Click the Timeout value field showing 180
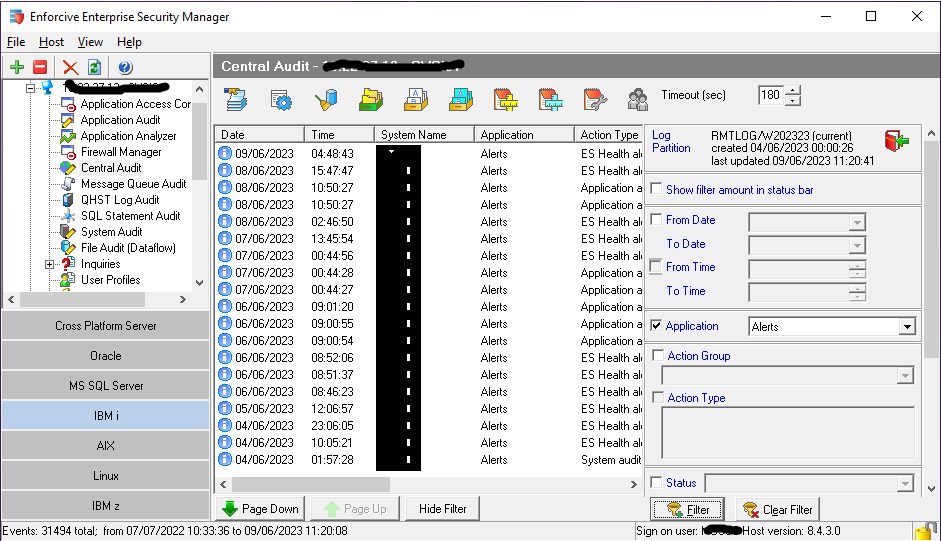Screen dimensions: 941x541 pos(772,95)
